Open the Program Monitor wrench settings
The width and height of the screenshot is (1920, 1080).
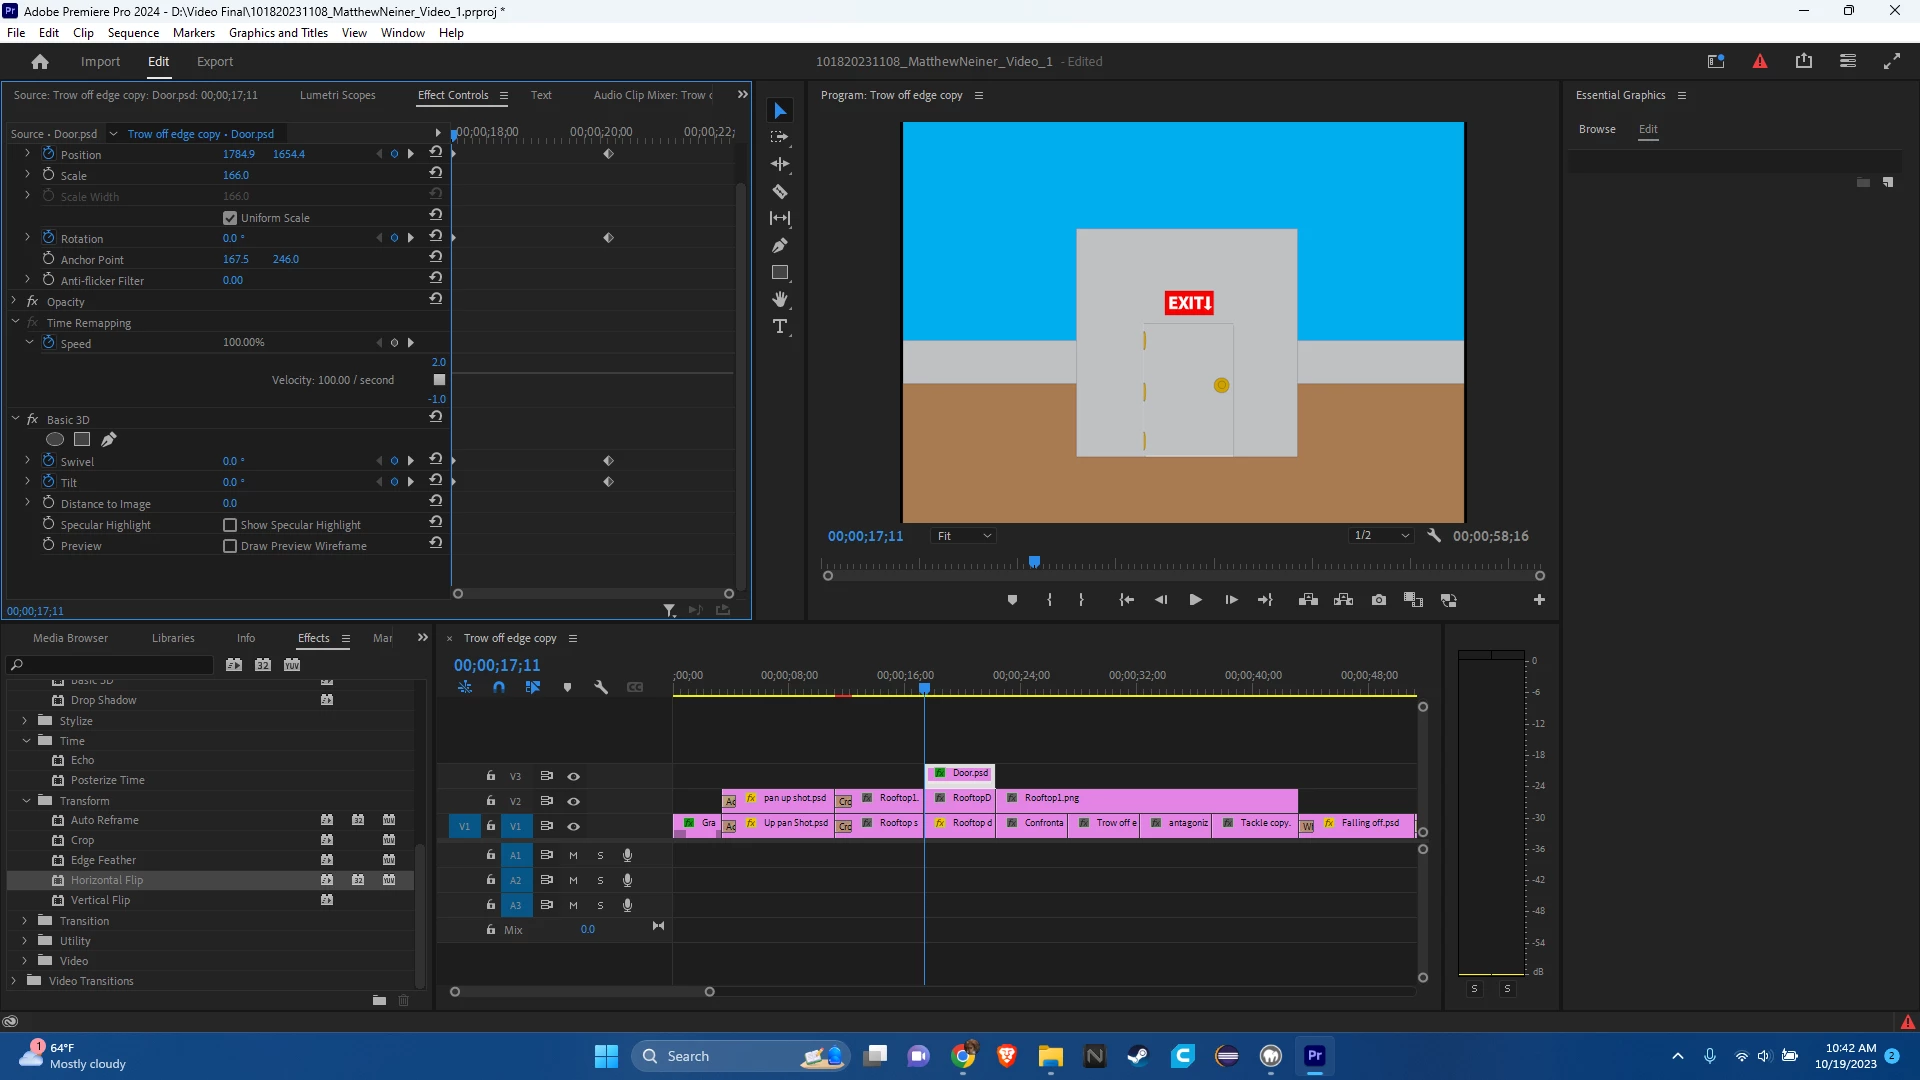click(1434, 536)
